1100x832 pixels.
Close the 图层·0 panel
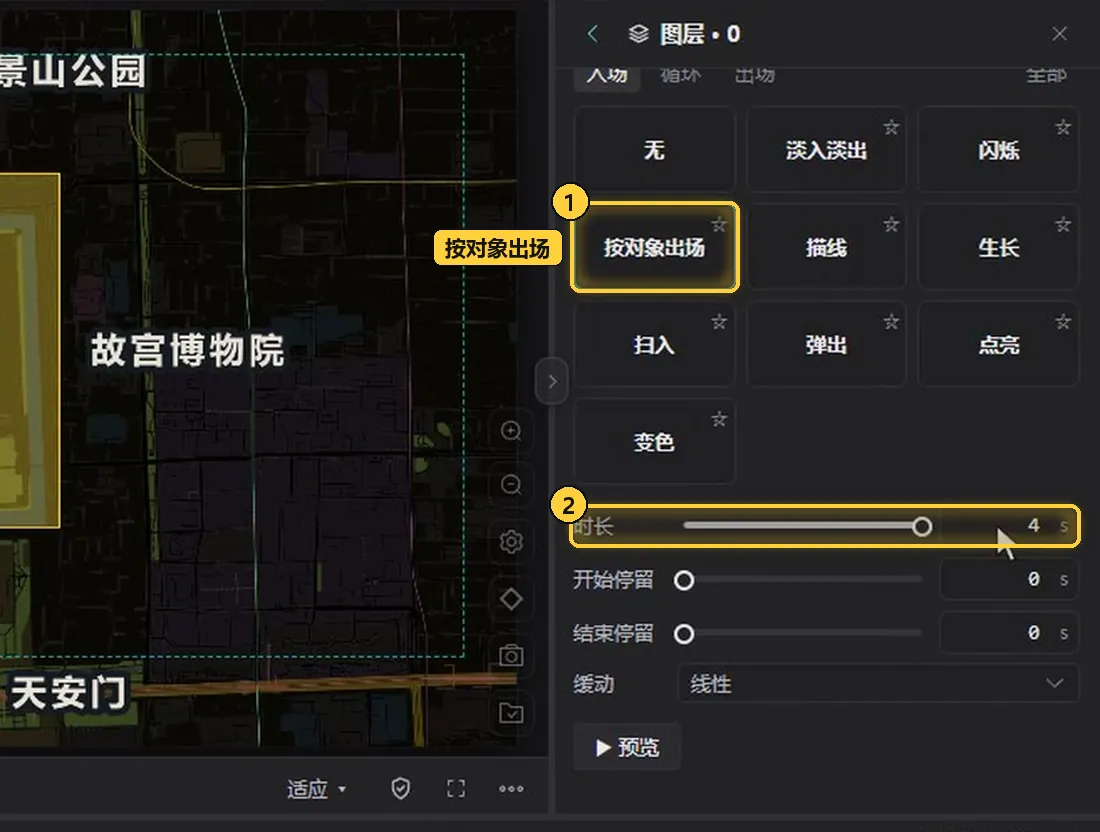[1059, 34]
